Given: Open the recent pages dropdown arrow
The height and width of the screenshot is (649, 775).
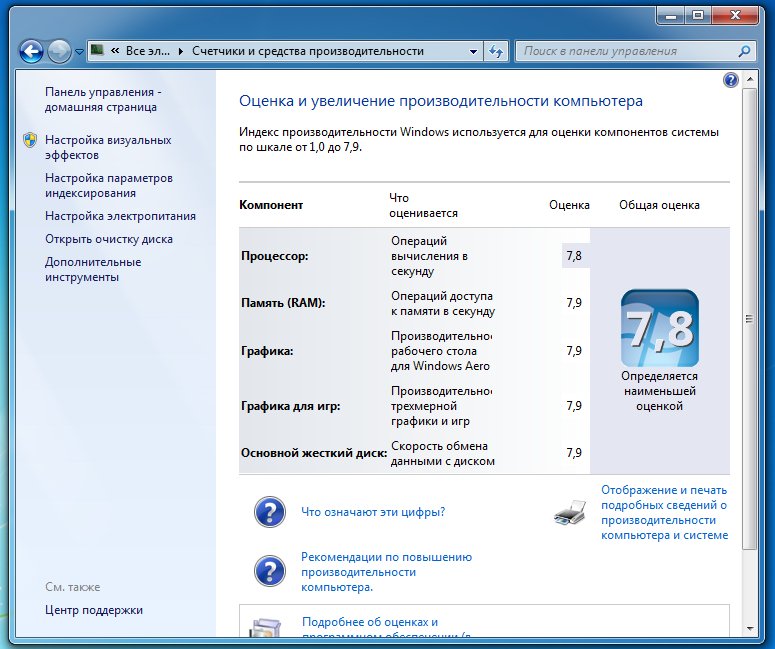Looking at the screenshot, I should click(79, 52).
